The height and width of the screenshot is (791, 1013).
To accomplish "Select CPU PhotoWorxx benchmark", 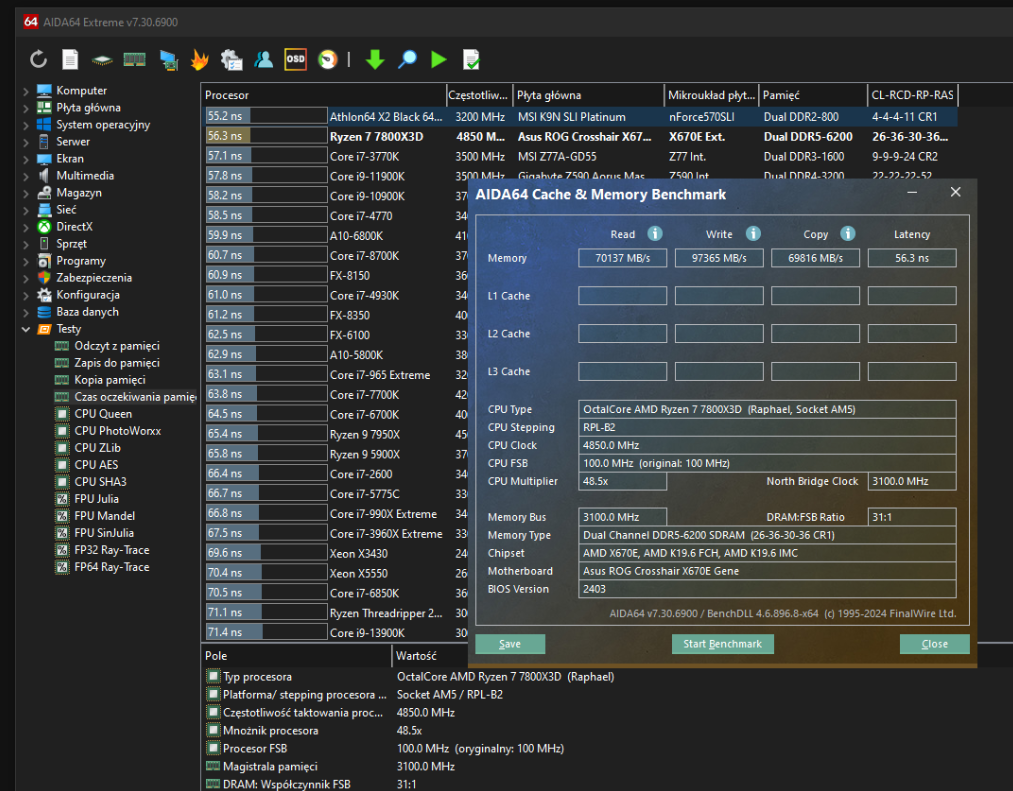I will (118, 430).
